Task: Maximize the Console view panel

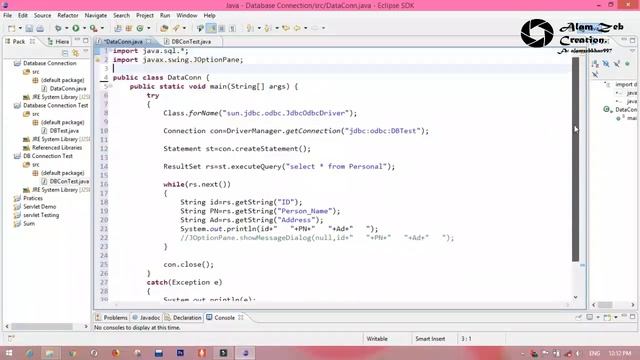Action: pos(632,317)
